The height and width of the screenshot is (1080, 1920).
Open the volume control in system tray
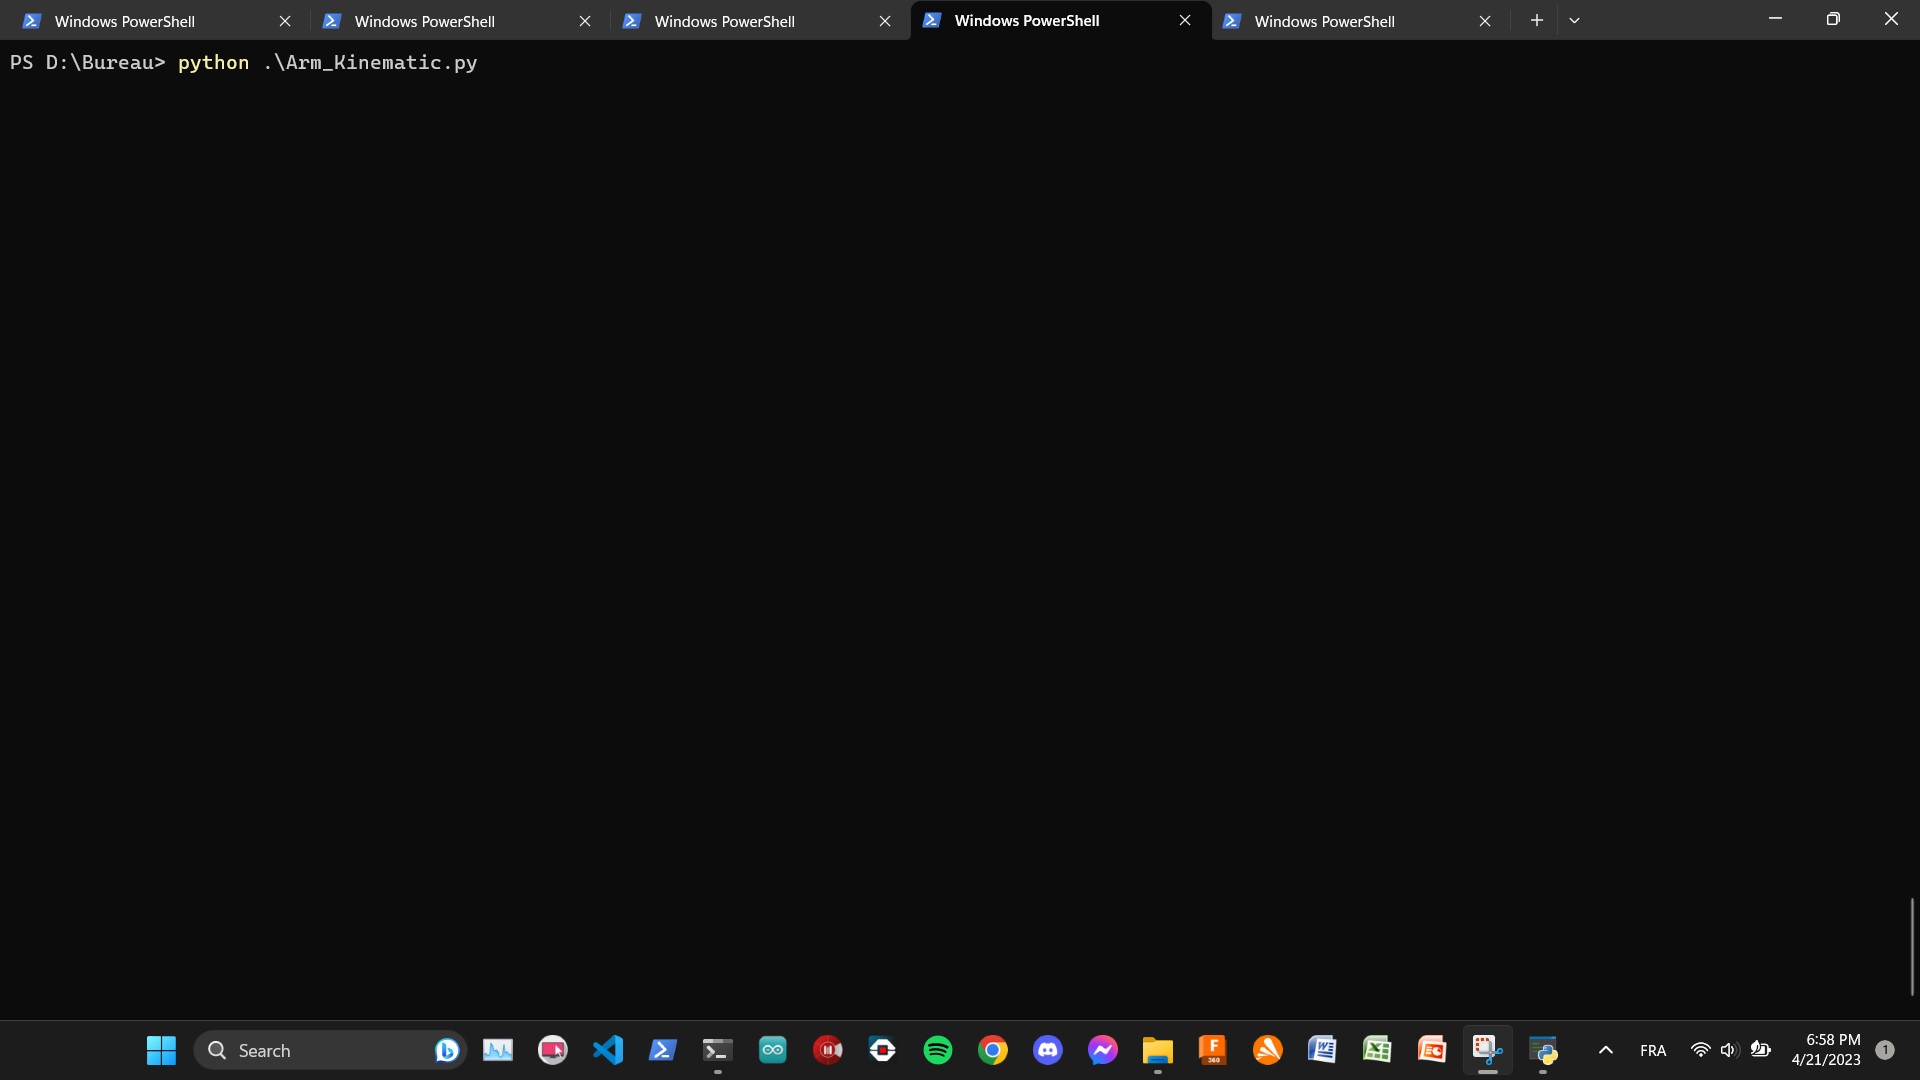(1729, 1050)
